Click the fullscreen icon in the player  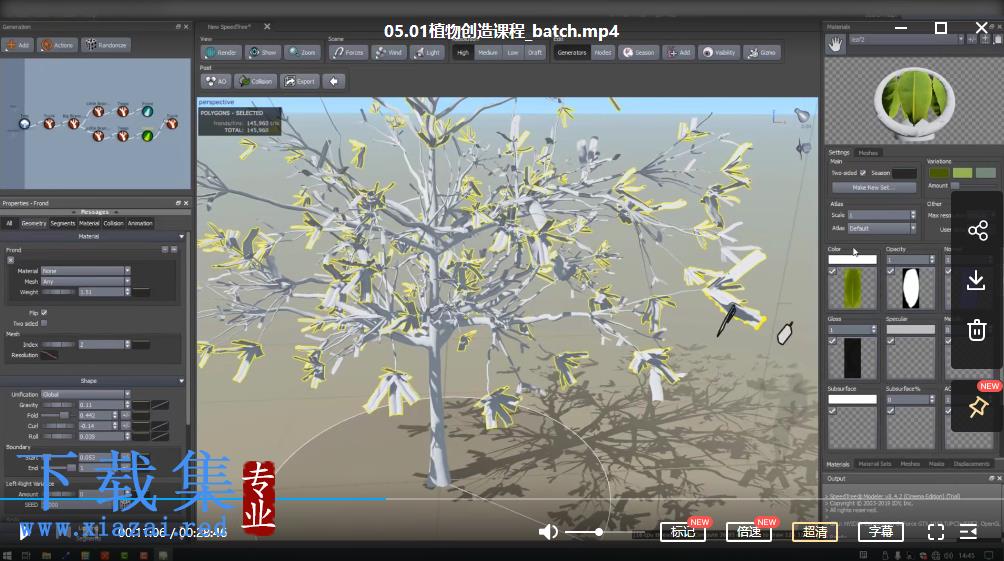pos(935,532)
